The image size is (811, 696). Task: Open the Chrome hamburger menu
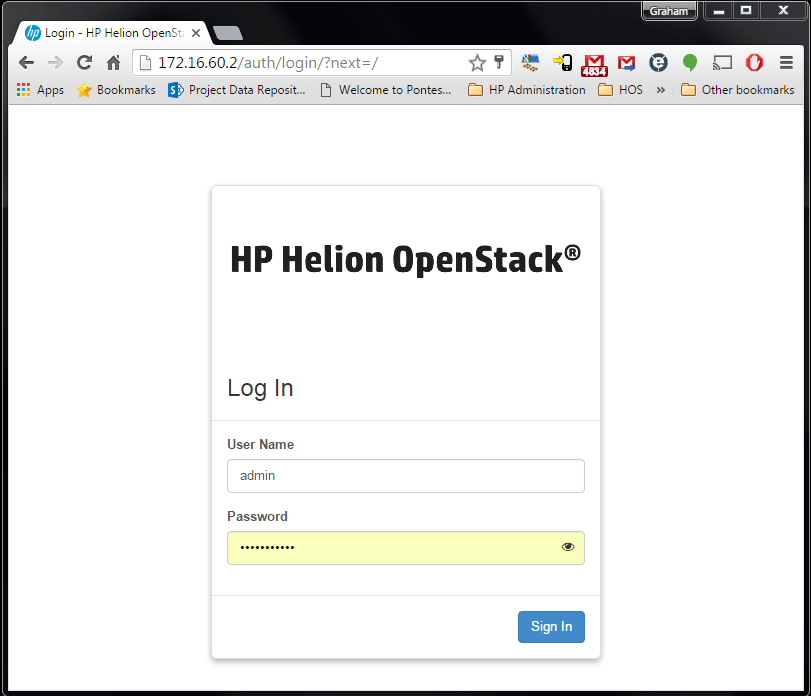787,63
